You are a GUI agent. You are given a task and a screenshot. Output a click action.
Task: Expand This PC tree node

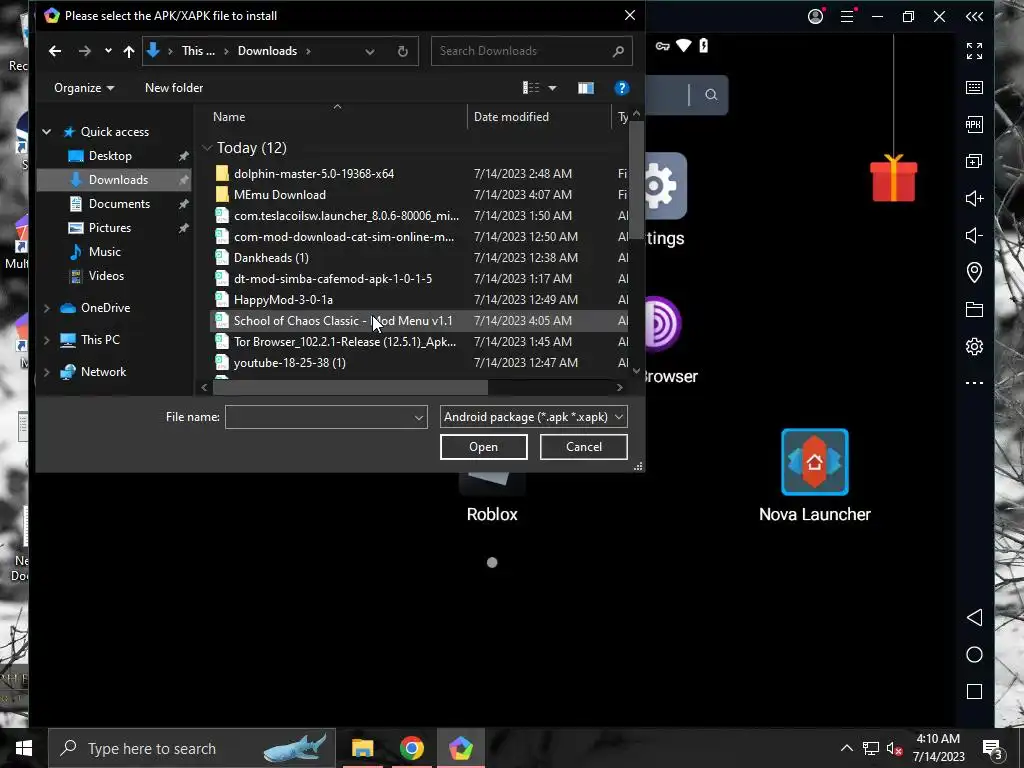pyautogui.click(x=46, y=340)
